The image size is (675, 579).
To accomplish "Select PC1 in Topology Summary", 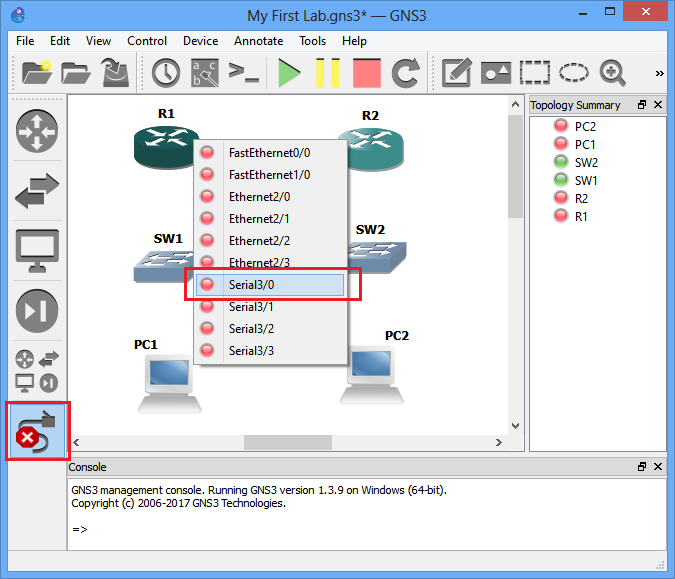I will tap(585, 144).
